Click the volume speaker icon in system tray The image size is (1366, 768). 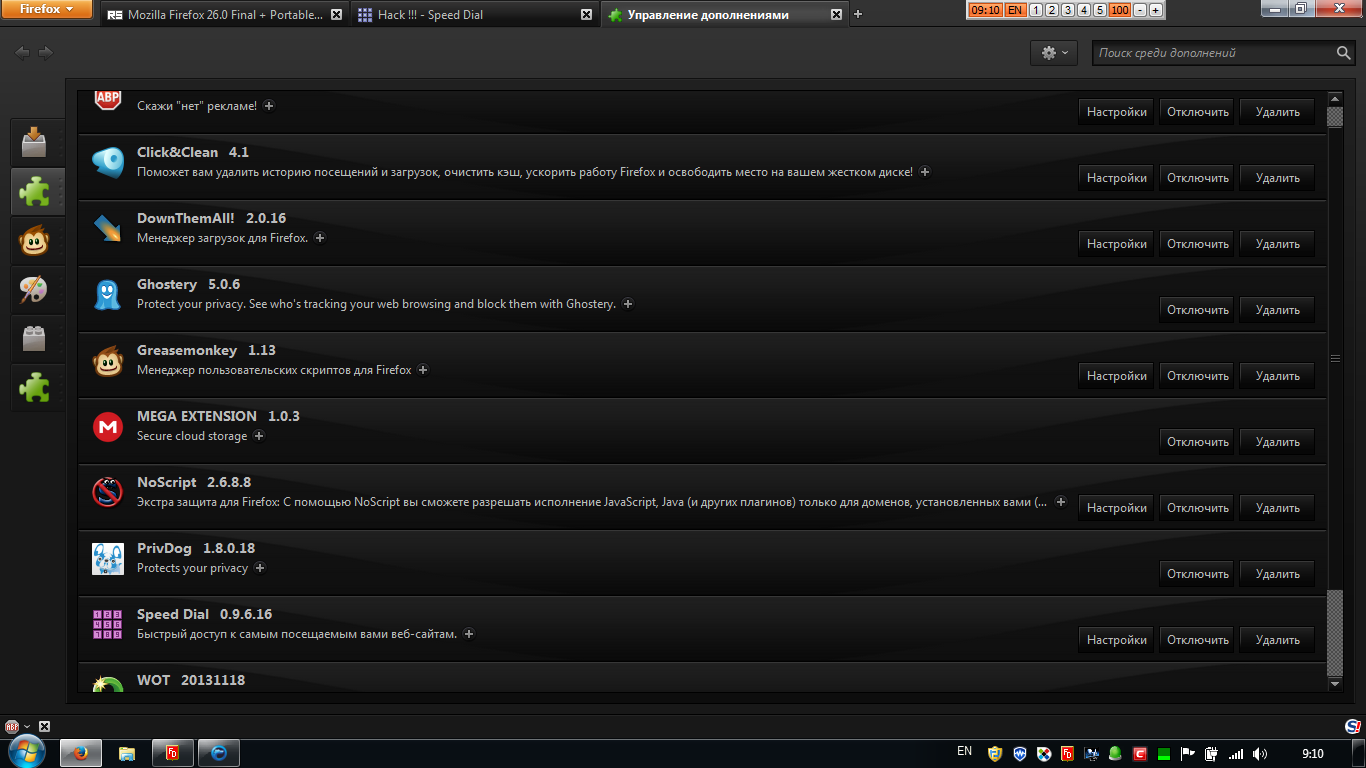[1260, 754]
